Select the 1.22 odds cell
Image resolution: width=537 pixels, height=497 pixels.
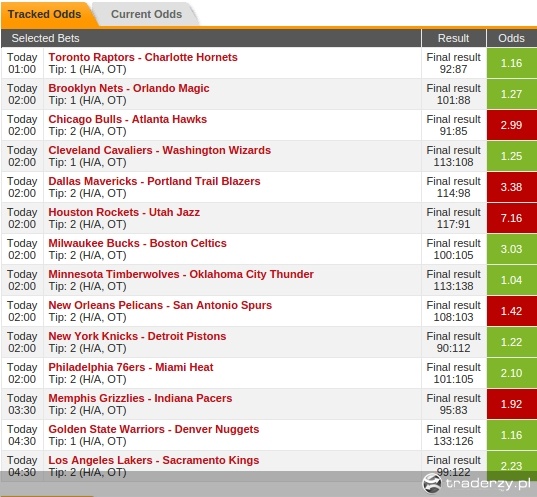[512, 342]
